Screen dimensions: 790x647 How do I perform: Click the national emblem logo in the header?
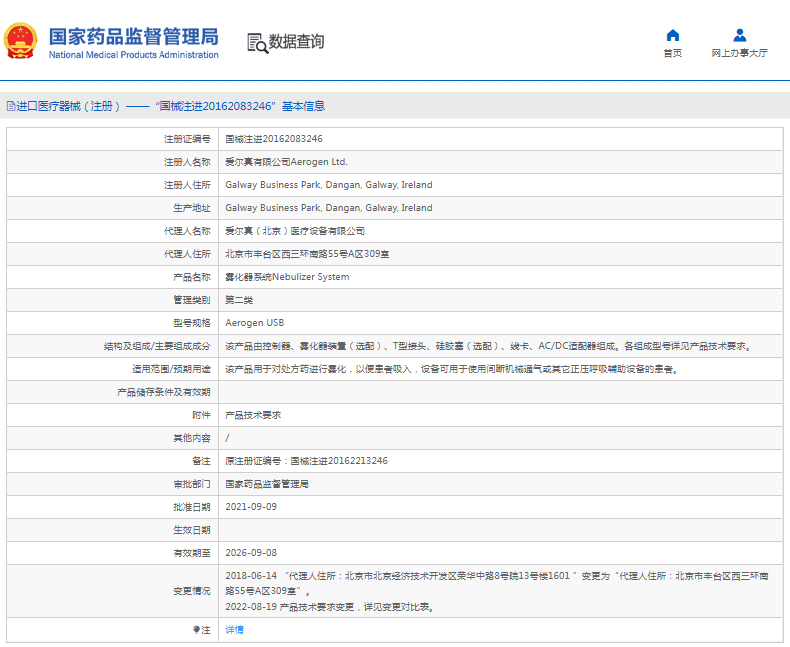[x=22, y=42]
